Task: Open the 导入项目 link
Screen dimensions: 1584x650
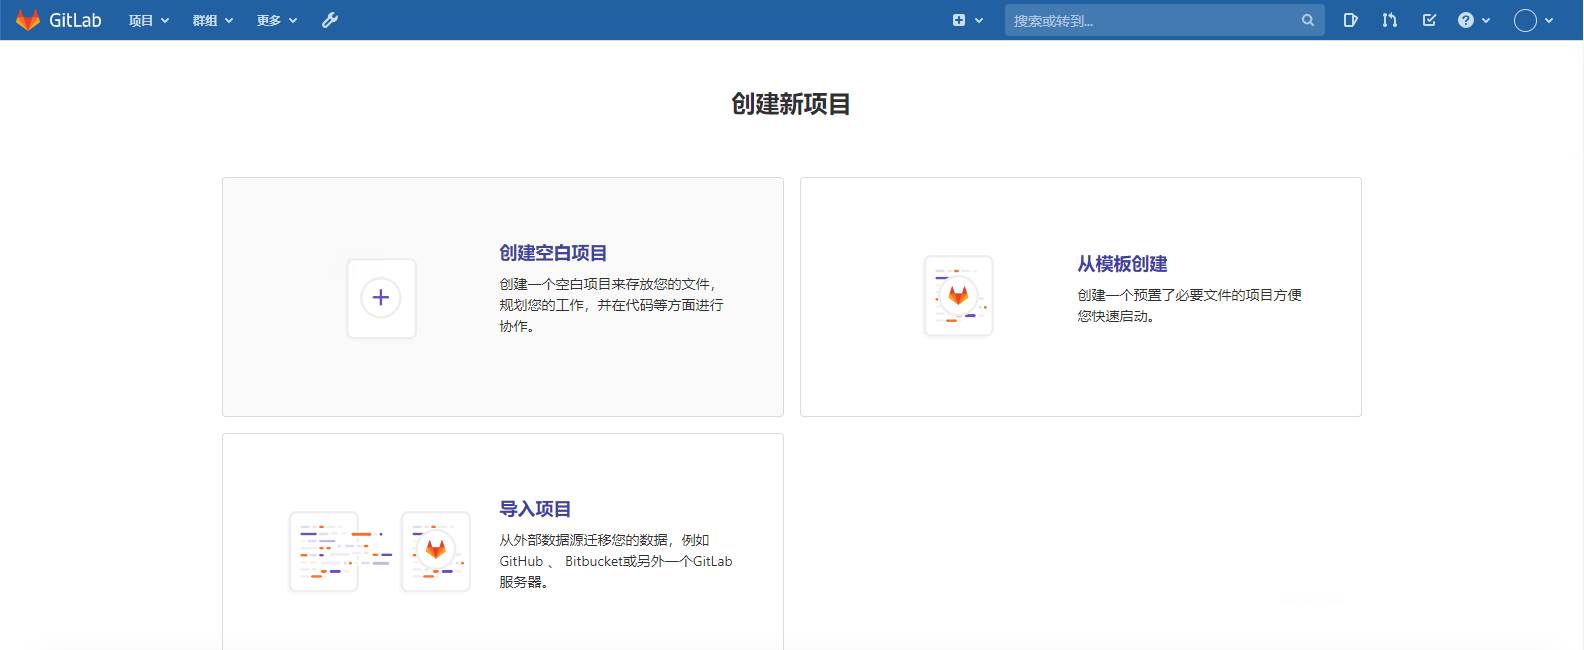Action: point(535,509)
